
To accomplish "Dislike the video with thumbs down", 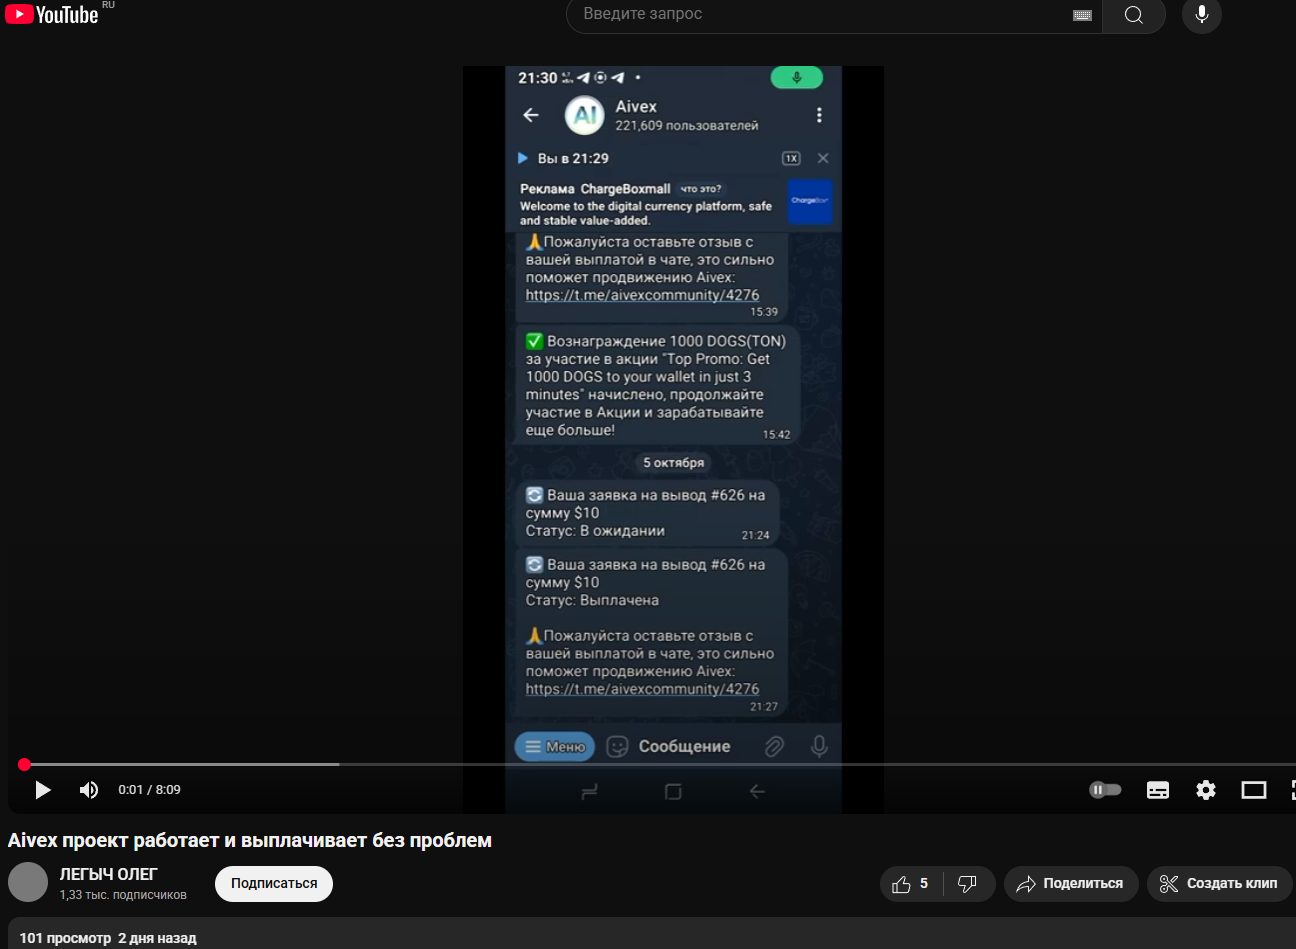I will (x=967, y=884).
